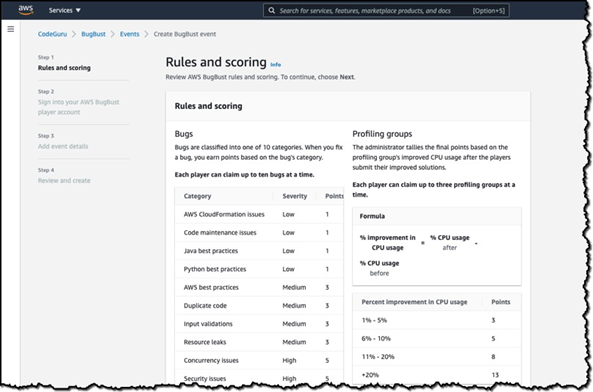Focus the AWS services search field
The width and height of the screenshot is (593, 392).
pos(386,11)
